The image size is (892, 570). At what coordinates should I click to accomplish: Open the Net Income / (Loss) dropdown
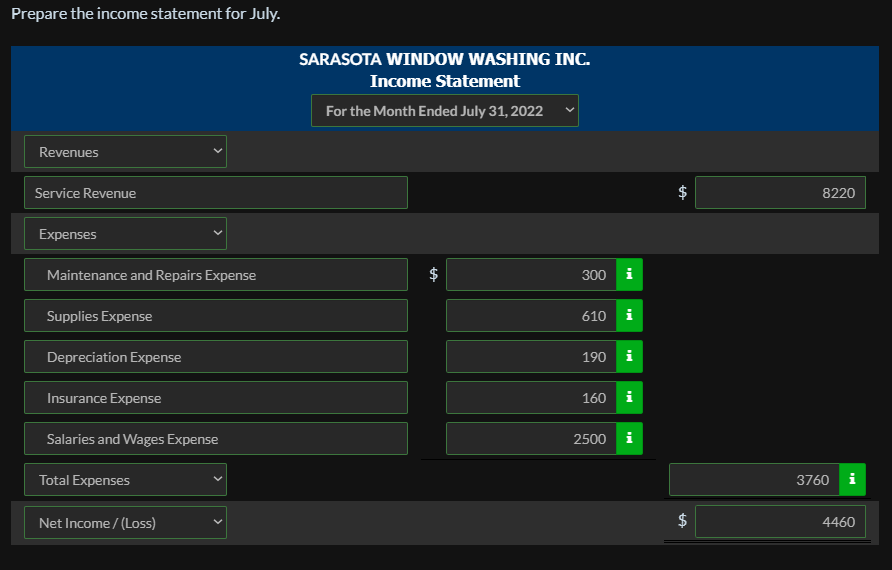125,522
